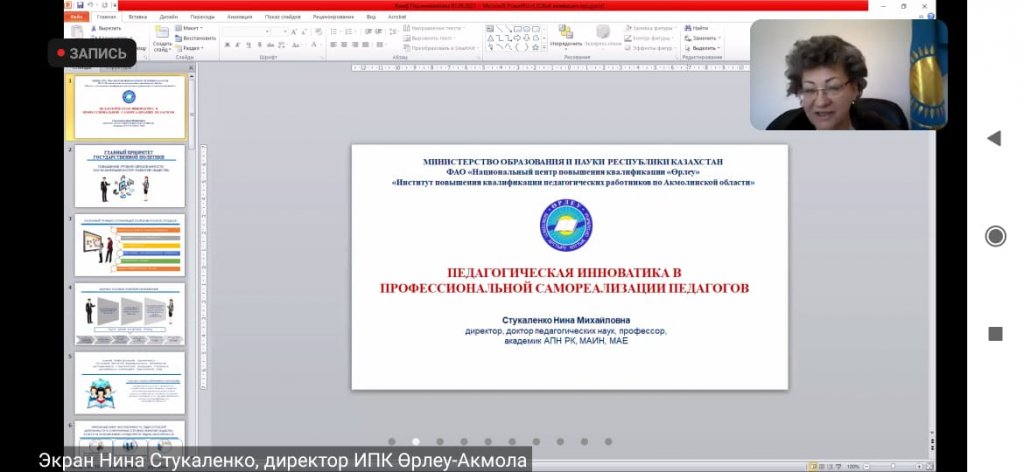Open the Acrobat ribbon tab
The image size is (1024, 472).
(x=397, y=16)
